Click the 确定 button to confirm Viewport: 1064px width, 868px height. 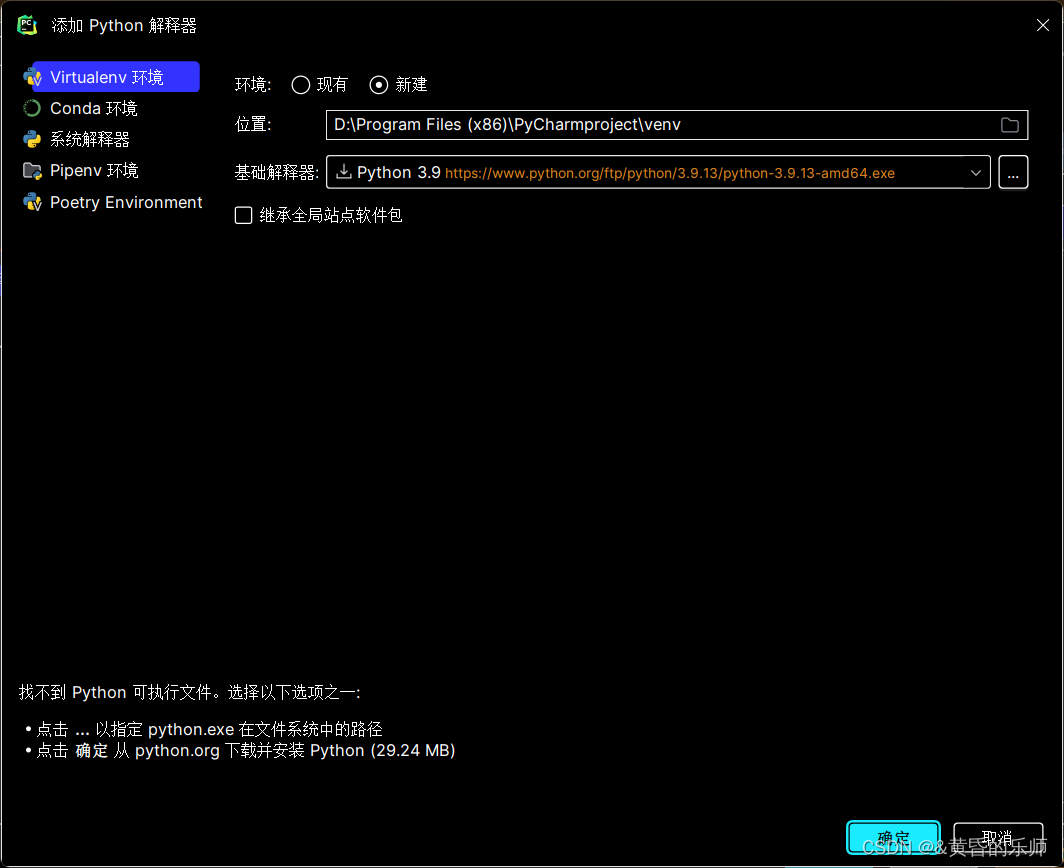click(x=893, y=837)
